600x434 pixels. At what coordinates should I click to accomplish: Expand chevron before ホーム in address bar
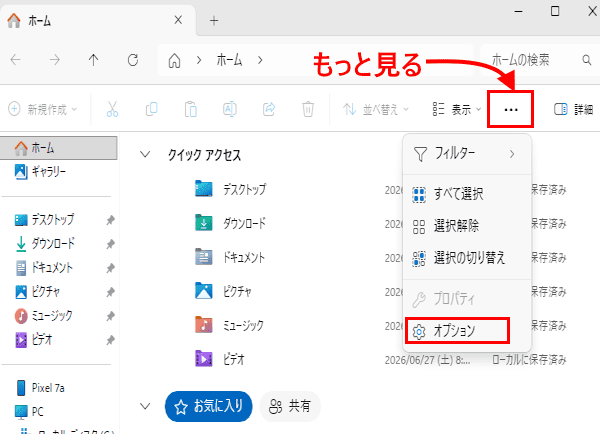[199, 60]
